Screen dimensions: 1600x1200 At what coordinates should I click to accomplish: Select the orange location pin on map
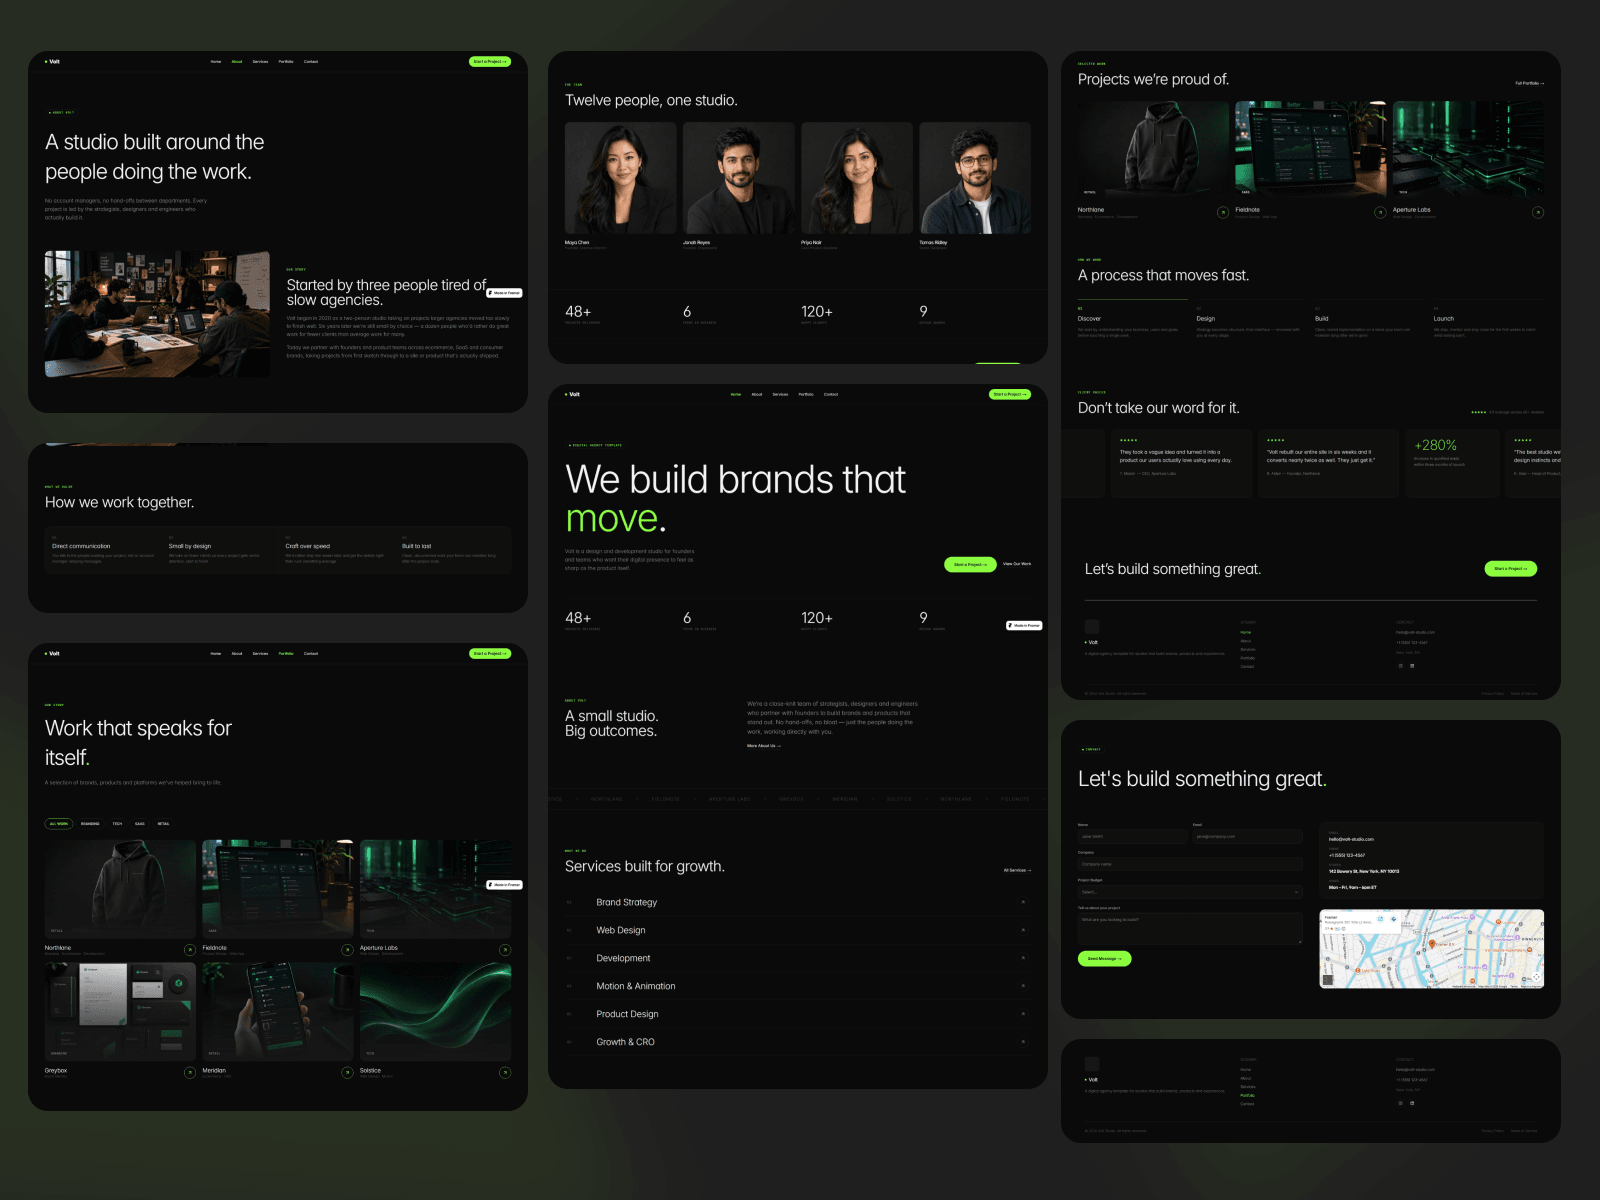click(x=1432, y=944)
